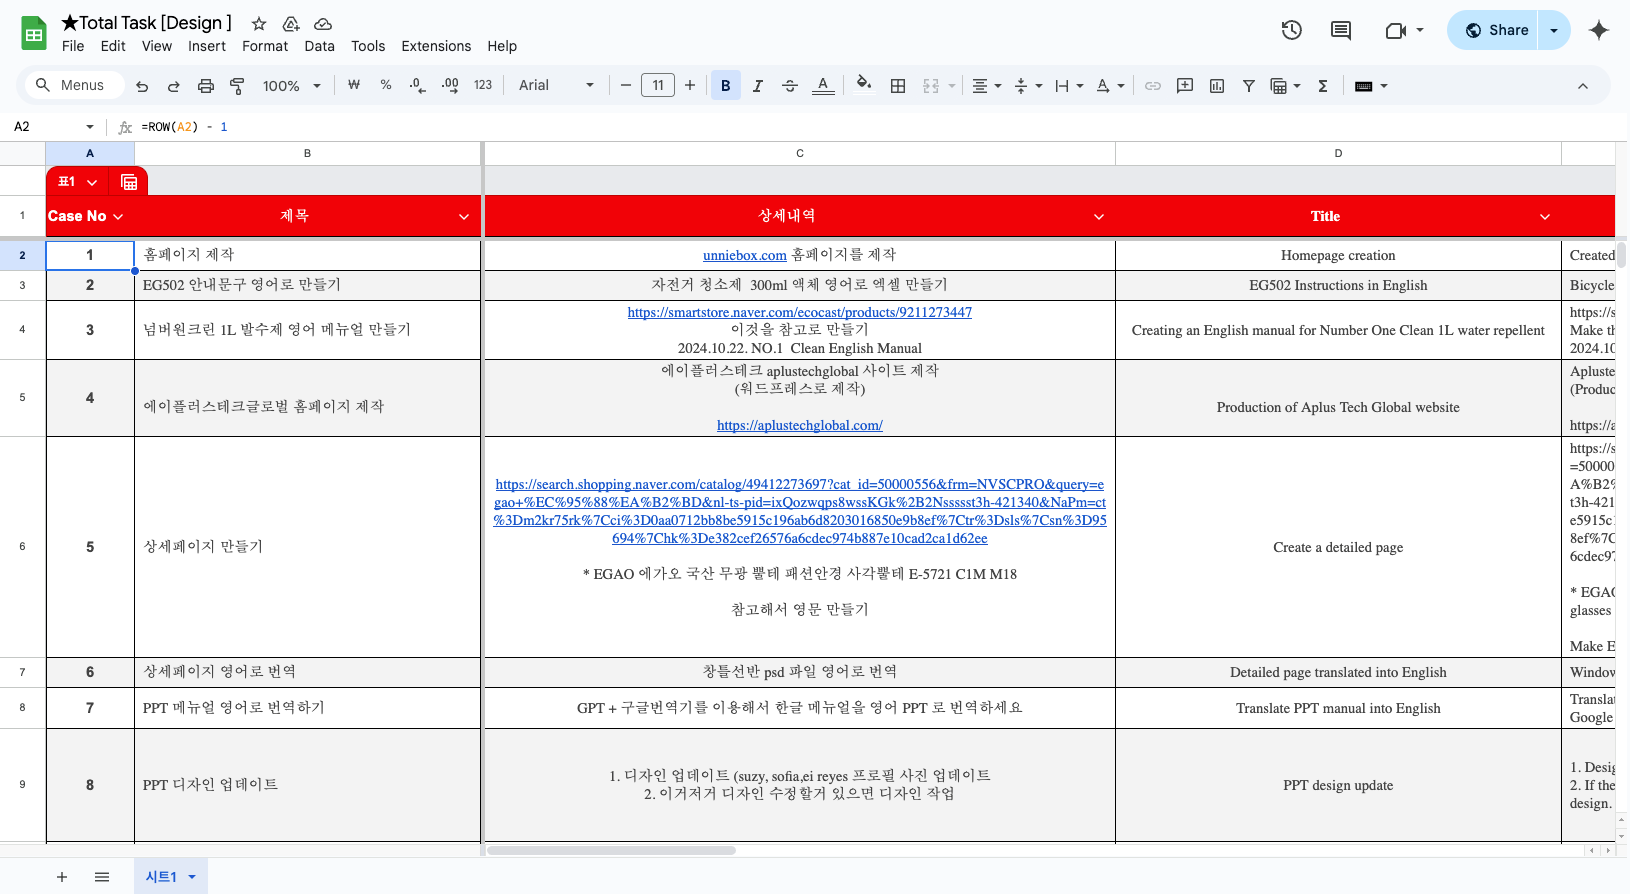Open the Case No column filter dropdown
This screenshot has height=894, width=1630.
[118, 217]
